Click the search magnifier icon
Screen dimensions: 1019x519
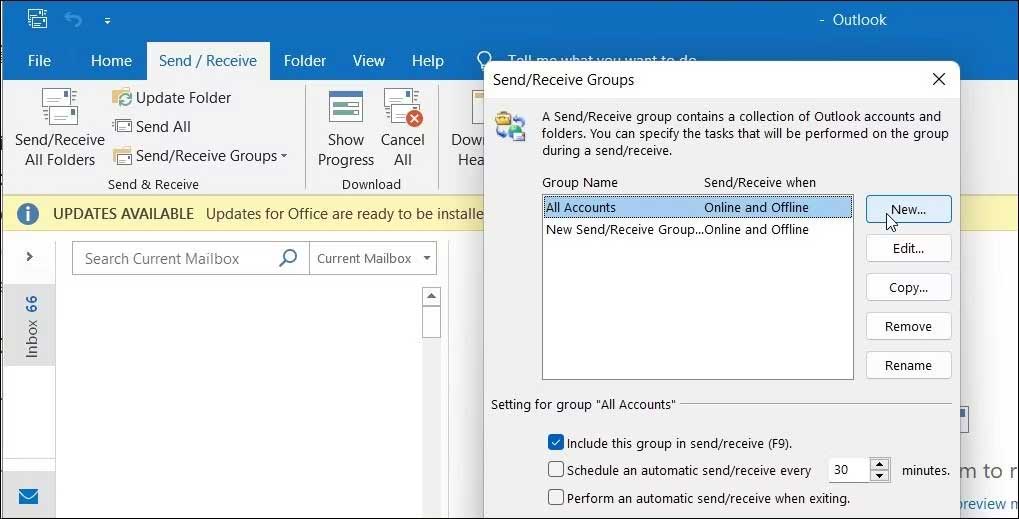pos(288,258)
